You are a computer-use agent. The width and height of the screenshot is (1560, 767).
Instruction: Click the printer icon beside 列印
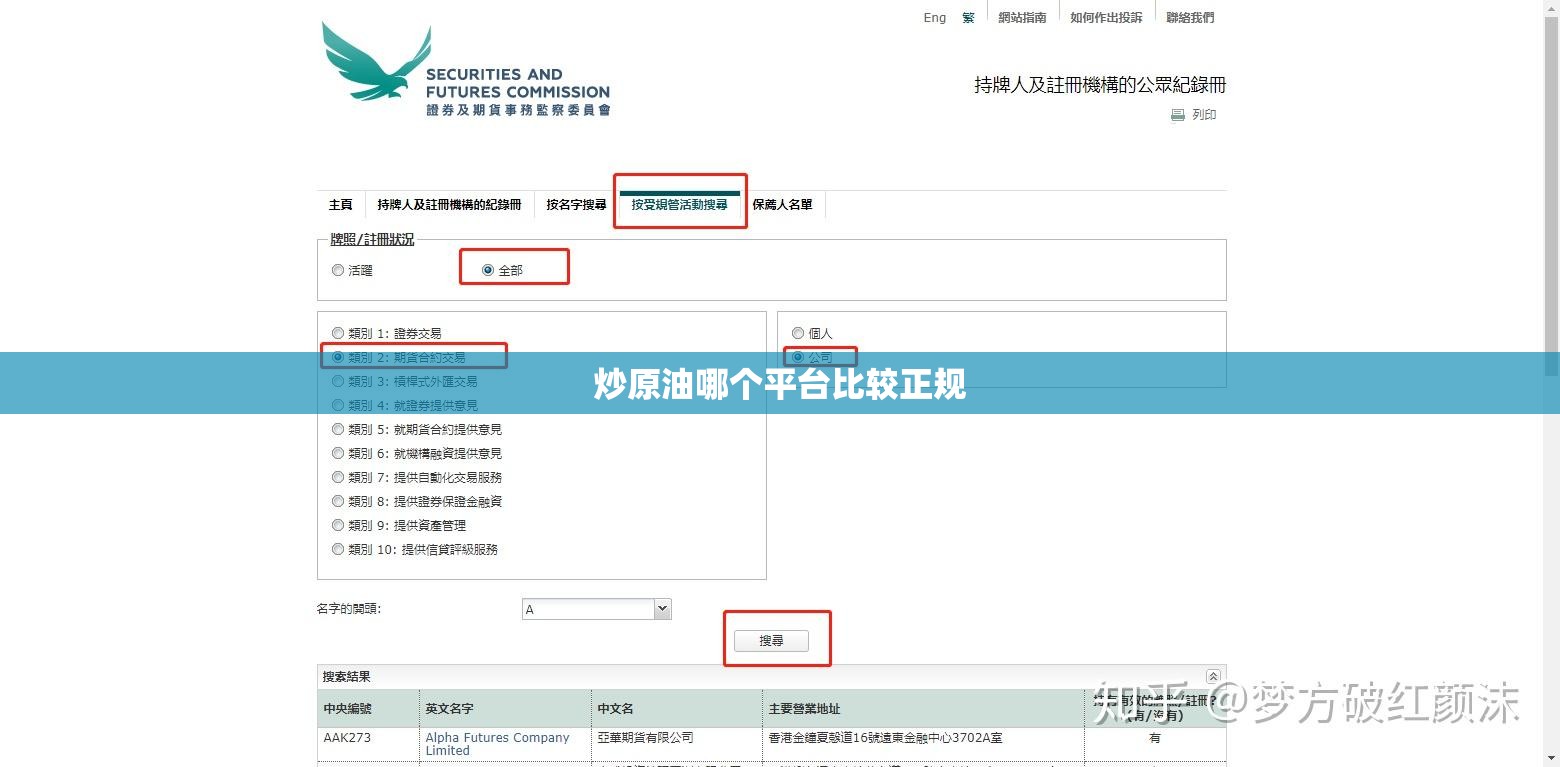click(x=1178, y=115)
